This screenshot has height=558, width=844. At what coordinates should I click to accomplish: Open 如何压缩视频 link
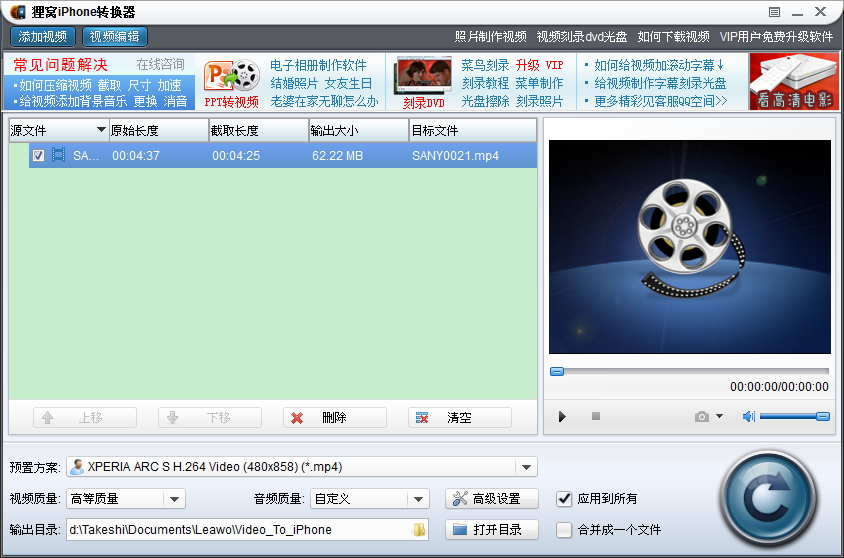click(55, 85)
